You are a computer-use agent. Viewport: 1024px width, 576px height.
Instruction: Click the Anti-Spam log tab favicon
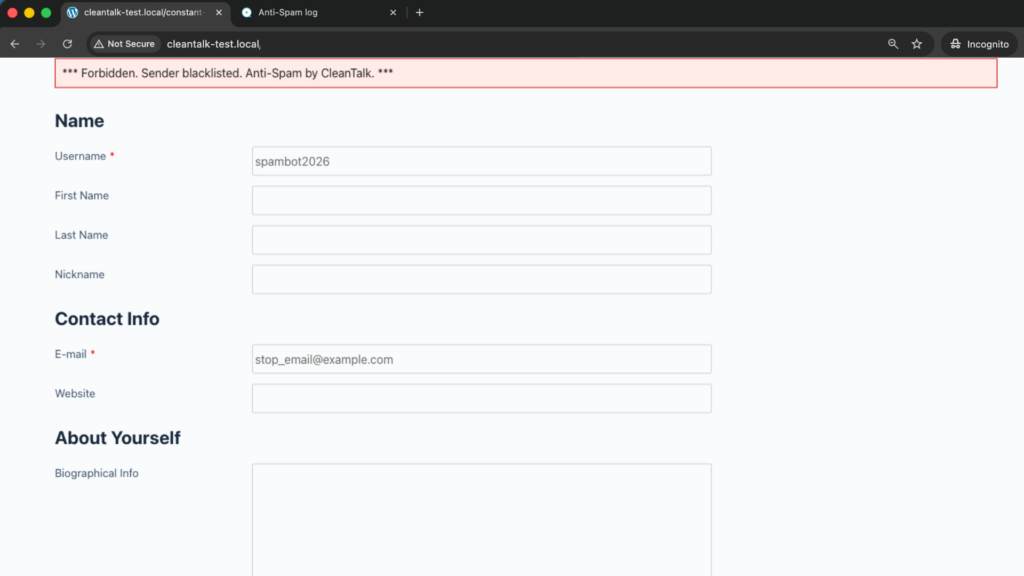[247, 12]
